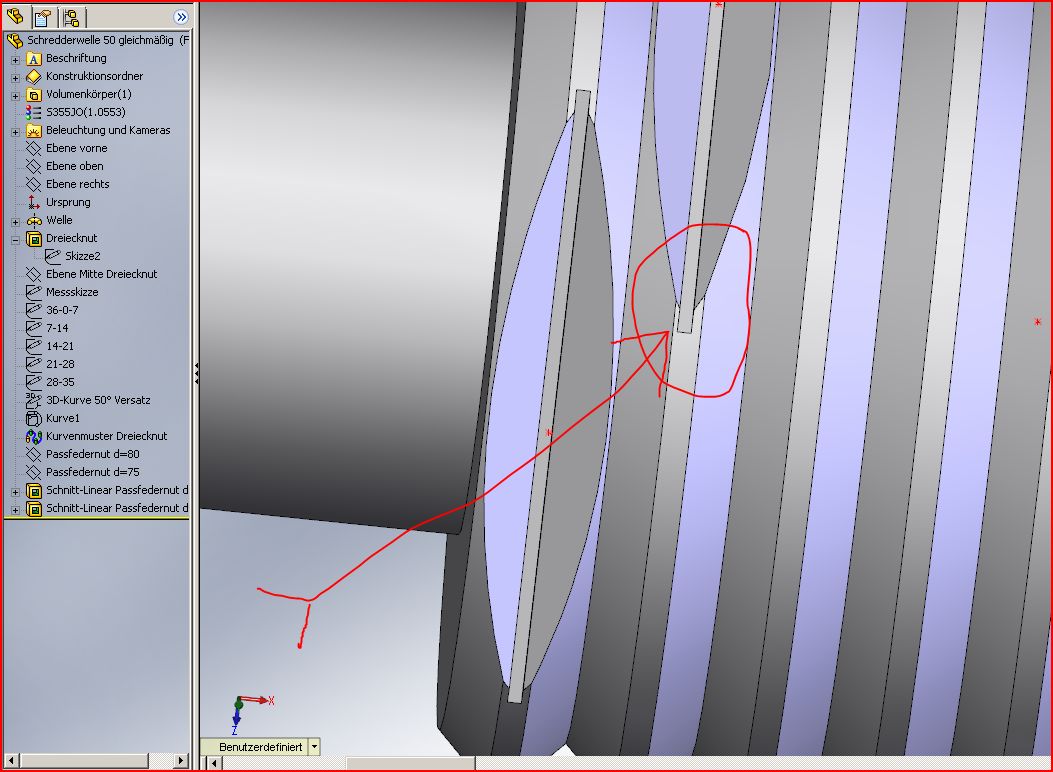
Task: Click the Ebene Mitte Dreiecknut plane icon
Action: click(34, 274)
